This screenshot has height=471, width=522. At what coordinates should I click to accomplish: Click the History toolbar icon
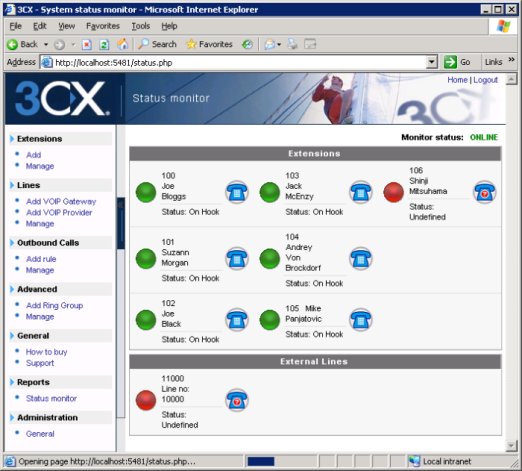tap(247, 44)
